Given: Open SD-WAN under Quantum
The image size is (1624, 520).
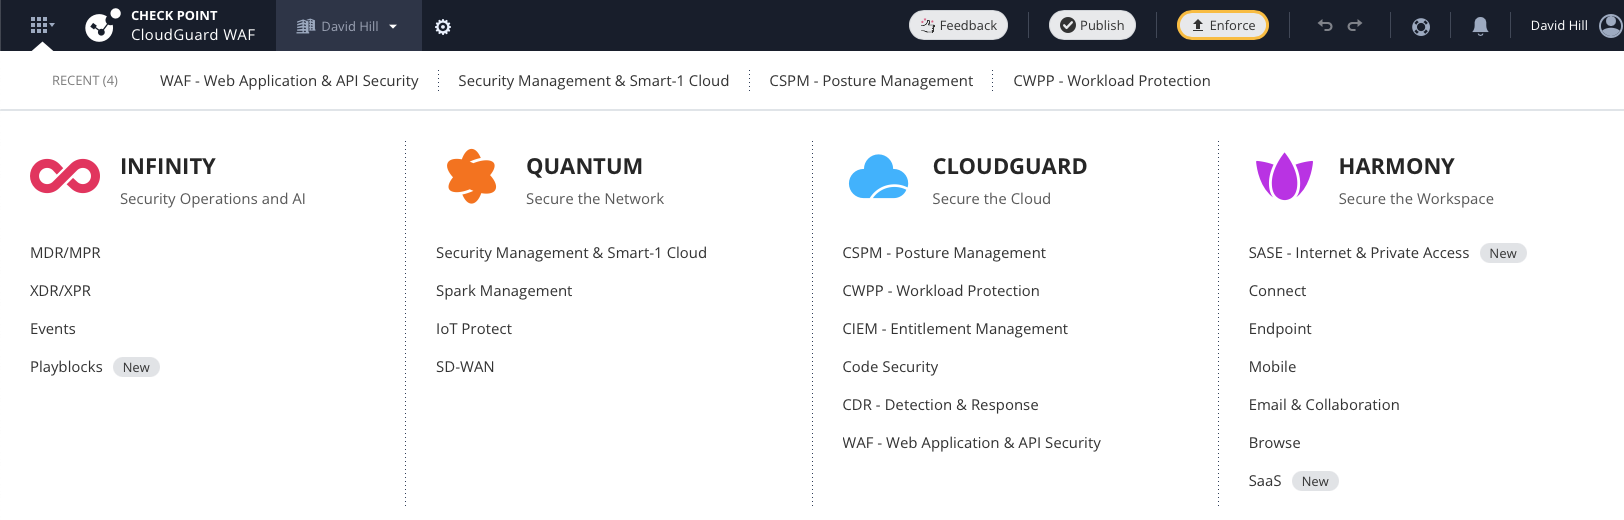Looking at the screenshot, I should (x=465, y=367).
